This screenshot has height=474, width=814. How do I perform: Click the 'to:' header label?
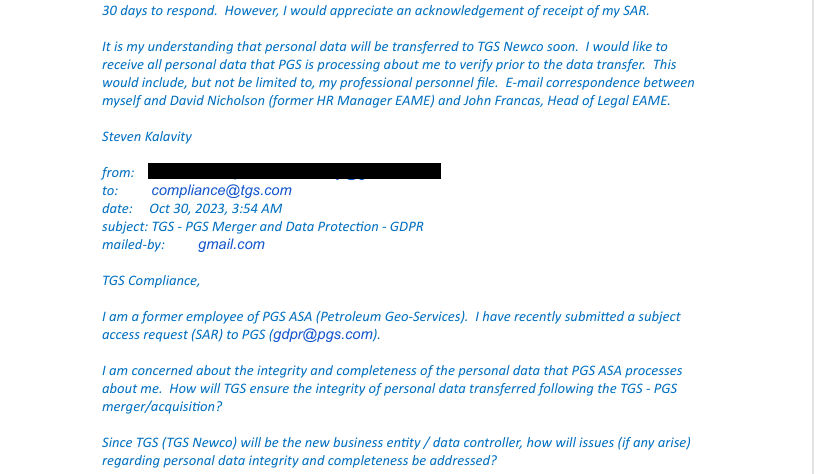[110, 191]
